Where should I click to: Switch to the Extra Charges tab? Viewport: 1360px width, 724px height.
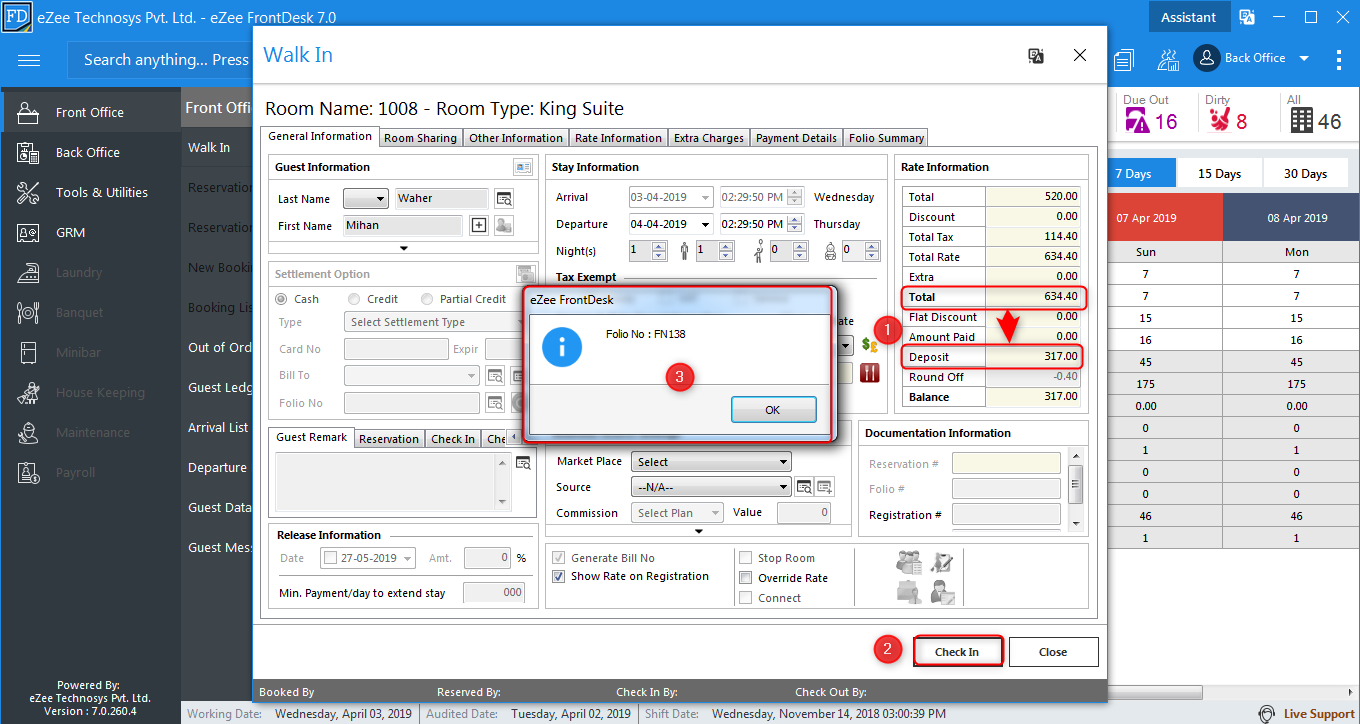(708, 138)
